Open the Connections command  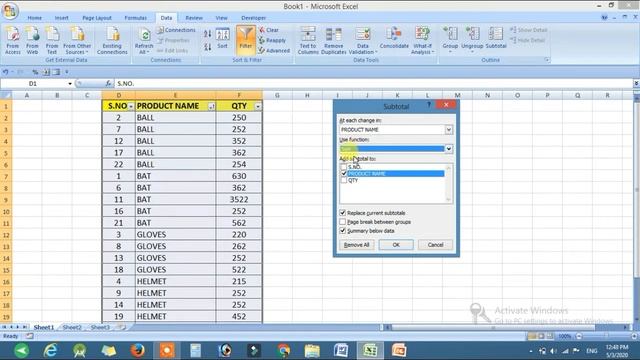pos(176,30)
